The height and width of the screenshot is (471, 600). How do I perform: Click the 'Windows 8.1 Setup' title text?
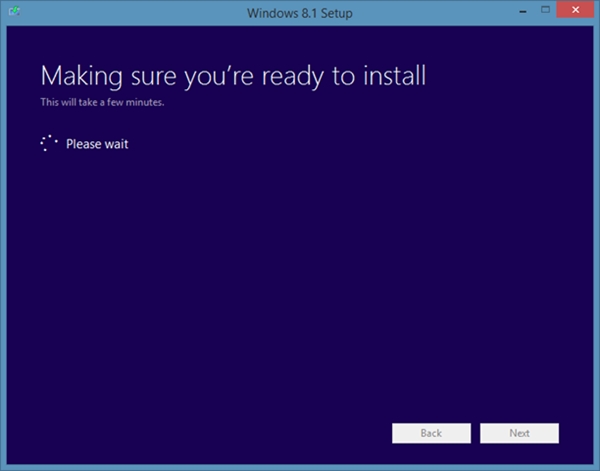tap(298, 12)
